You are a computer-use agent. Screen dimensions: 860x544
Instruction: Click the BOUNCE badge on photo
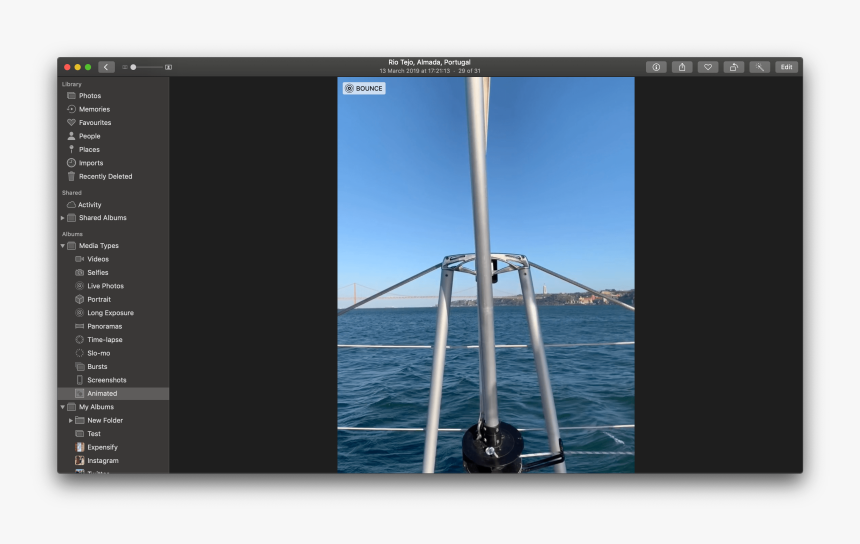tap(364, 88)
